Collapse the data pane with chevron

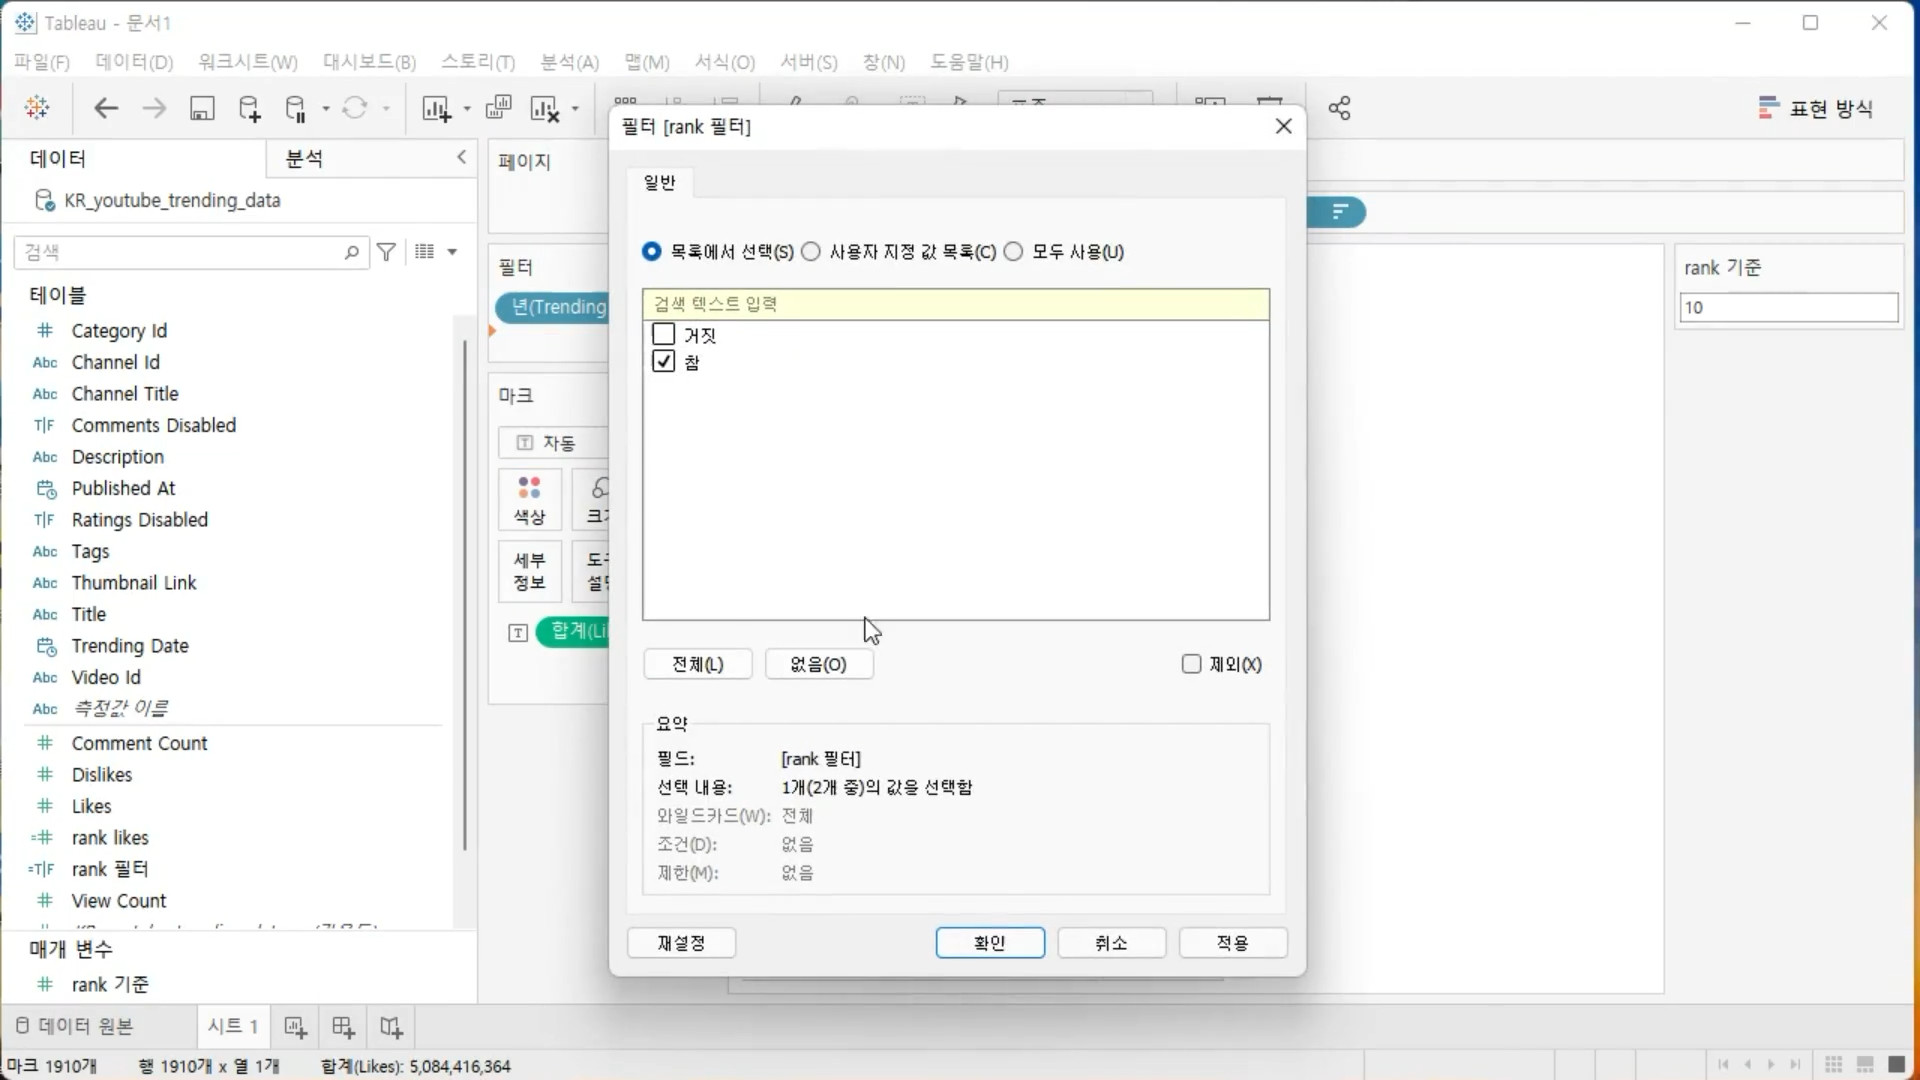click(461, 157)
